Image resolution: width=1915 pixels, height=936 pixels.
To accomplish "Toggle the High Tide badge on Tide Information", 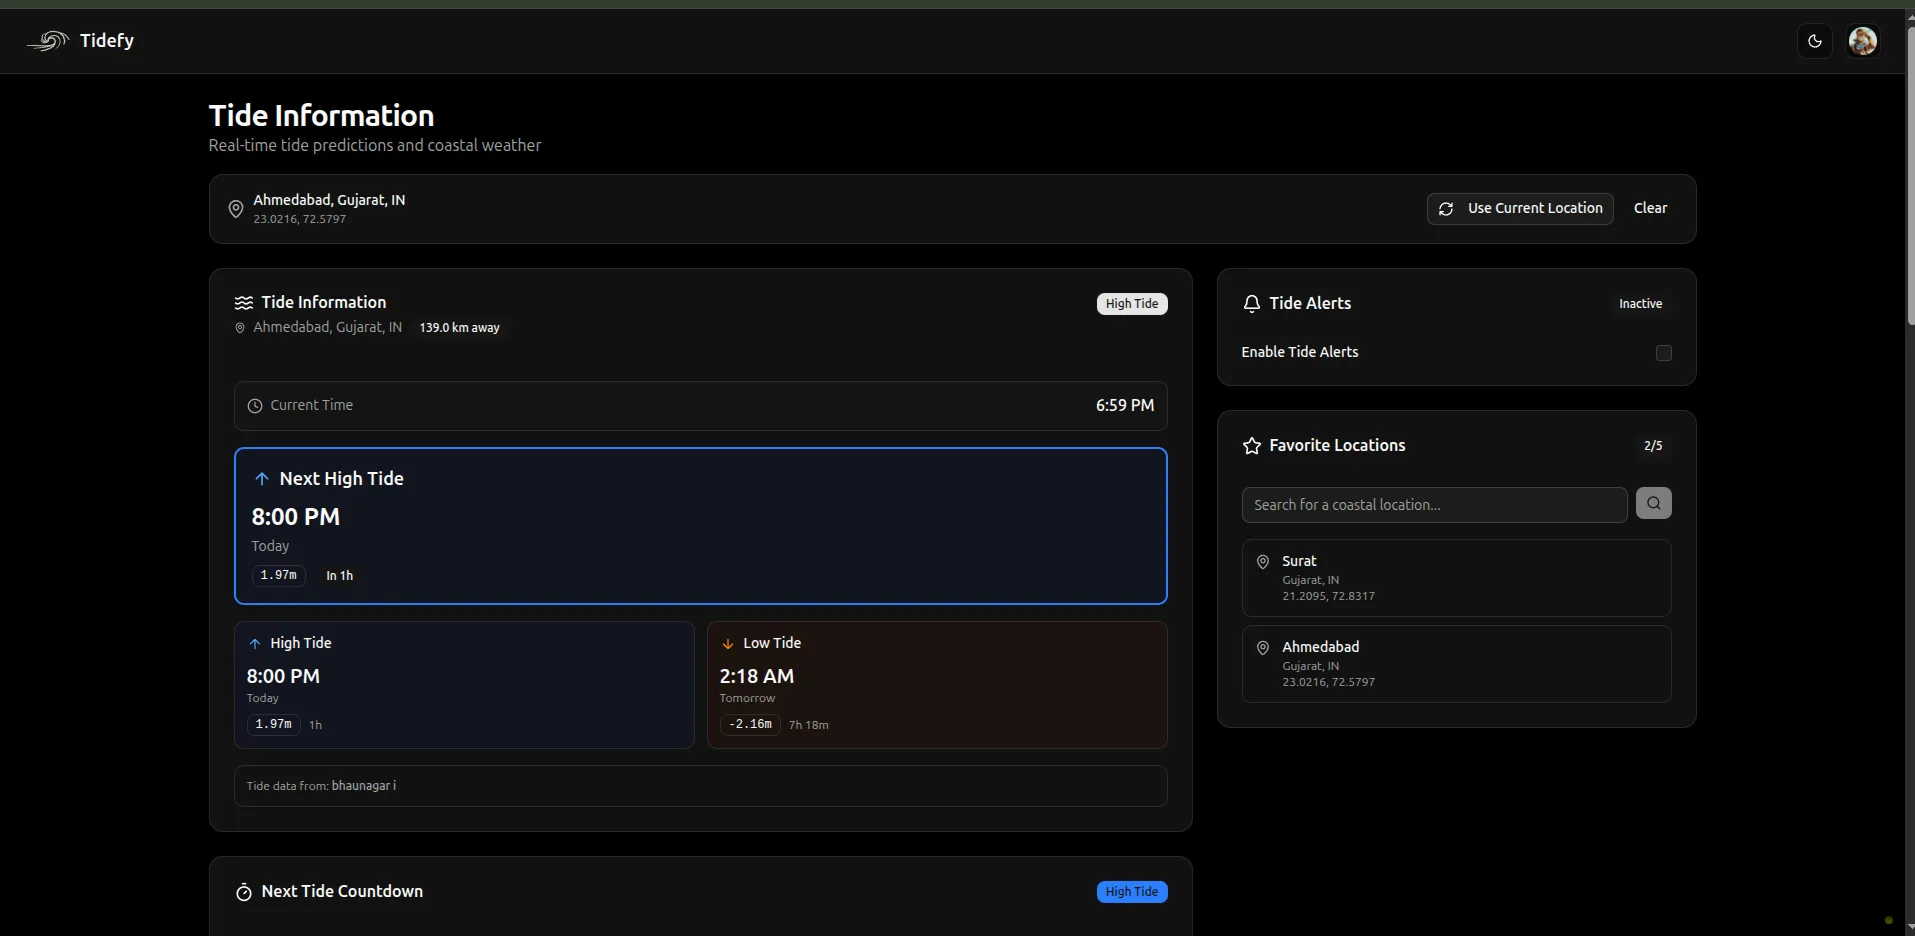I will click(x=1131, y=303).
